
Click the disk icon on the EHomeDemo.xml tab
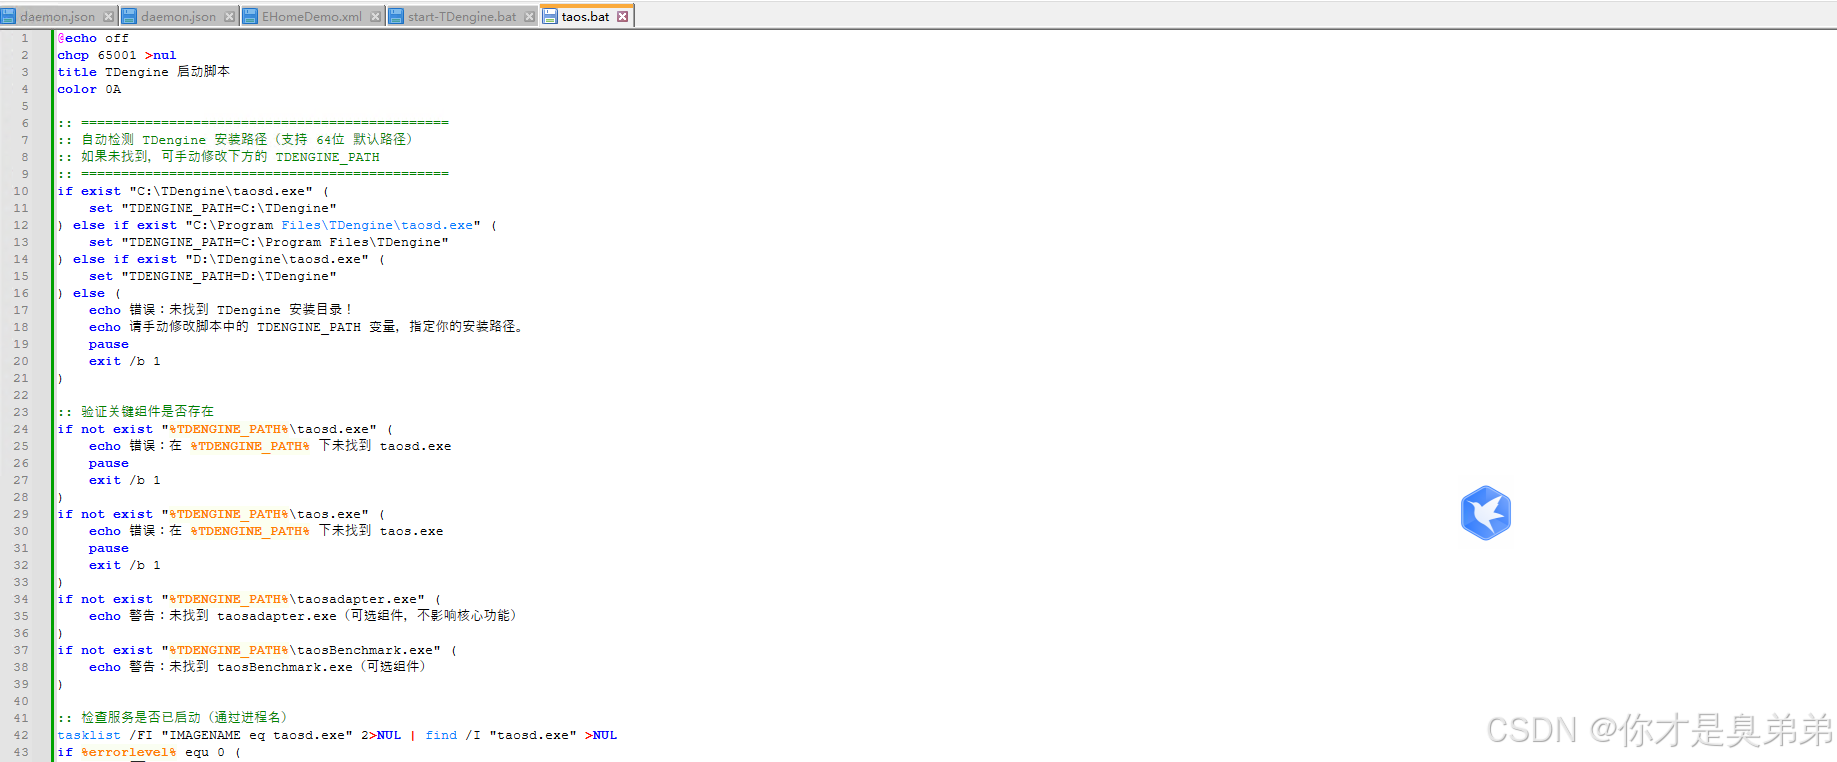(250, 16)
